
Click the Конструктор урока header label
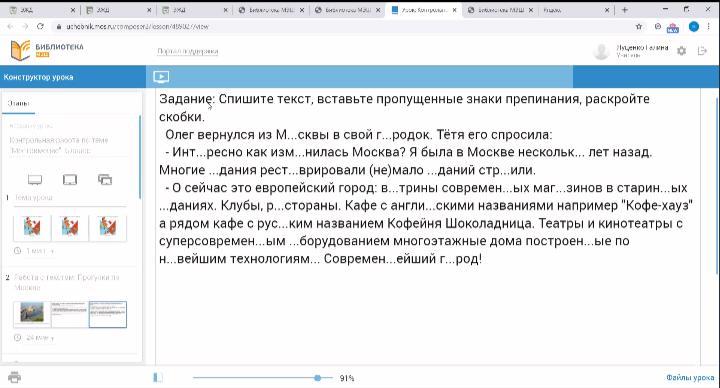[x=39, y=77]
